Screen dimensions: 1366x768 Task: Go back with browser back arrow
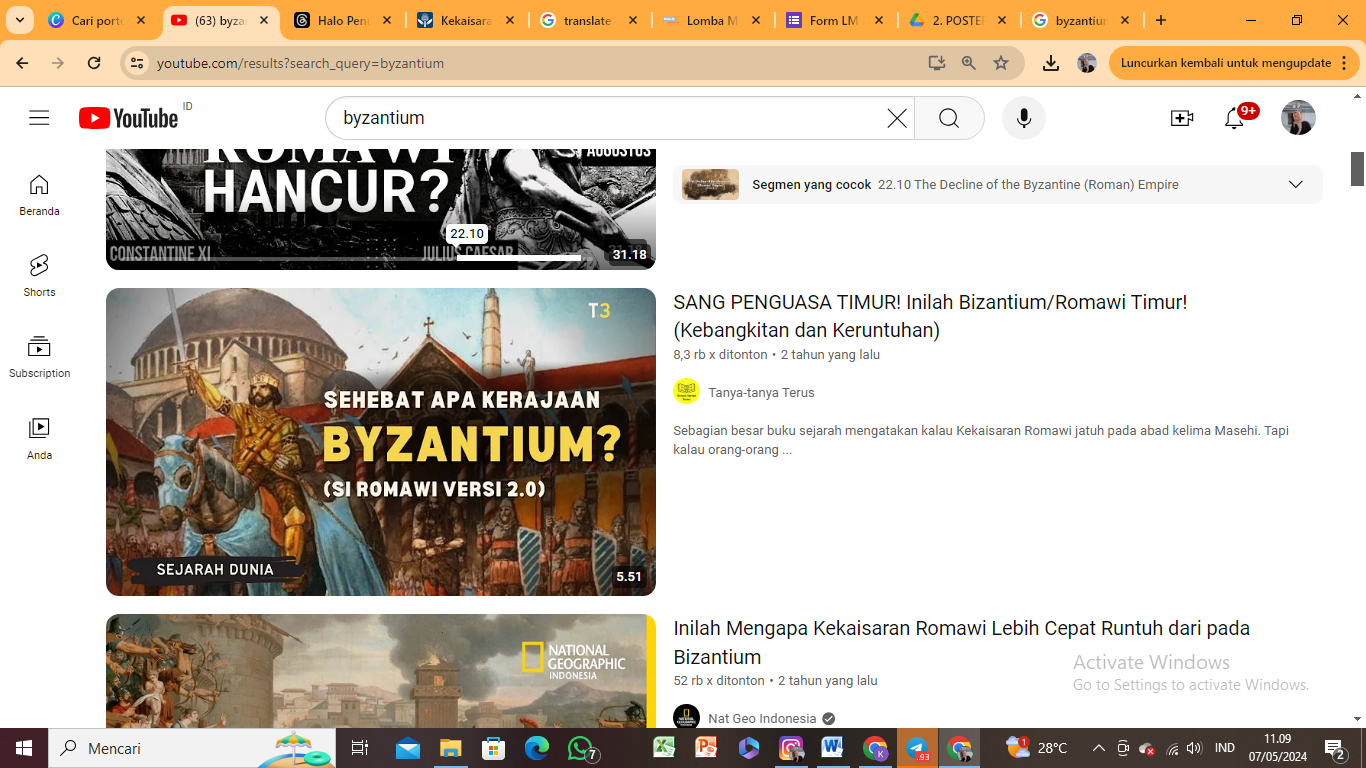click(x=22, y=63)
